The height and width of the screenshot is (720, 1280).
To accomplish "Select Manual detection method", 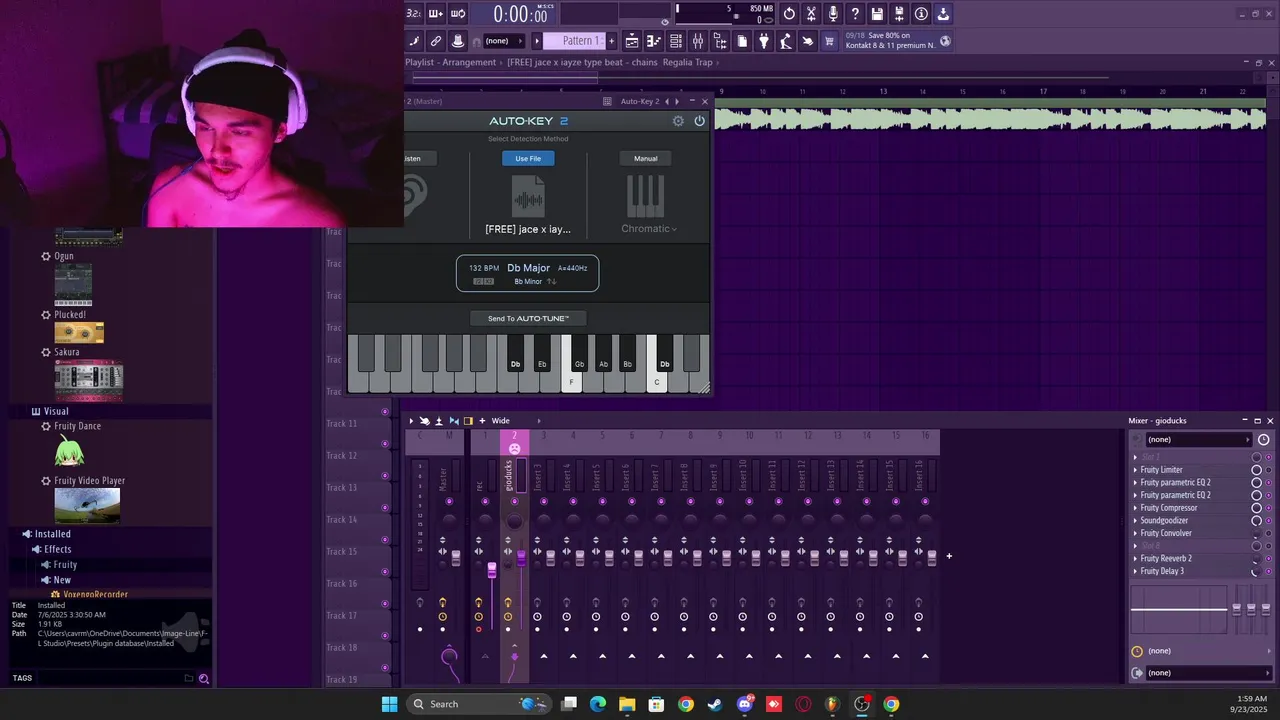I will click(x=646, y=158).
